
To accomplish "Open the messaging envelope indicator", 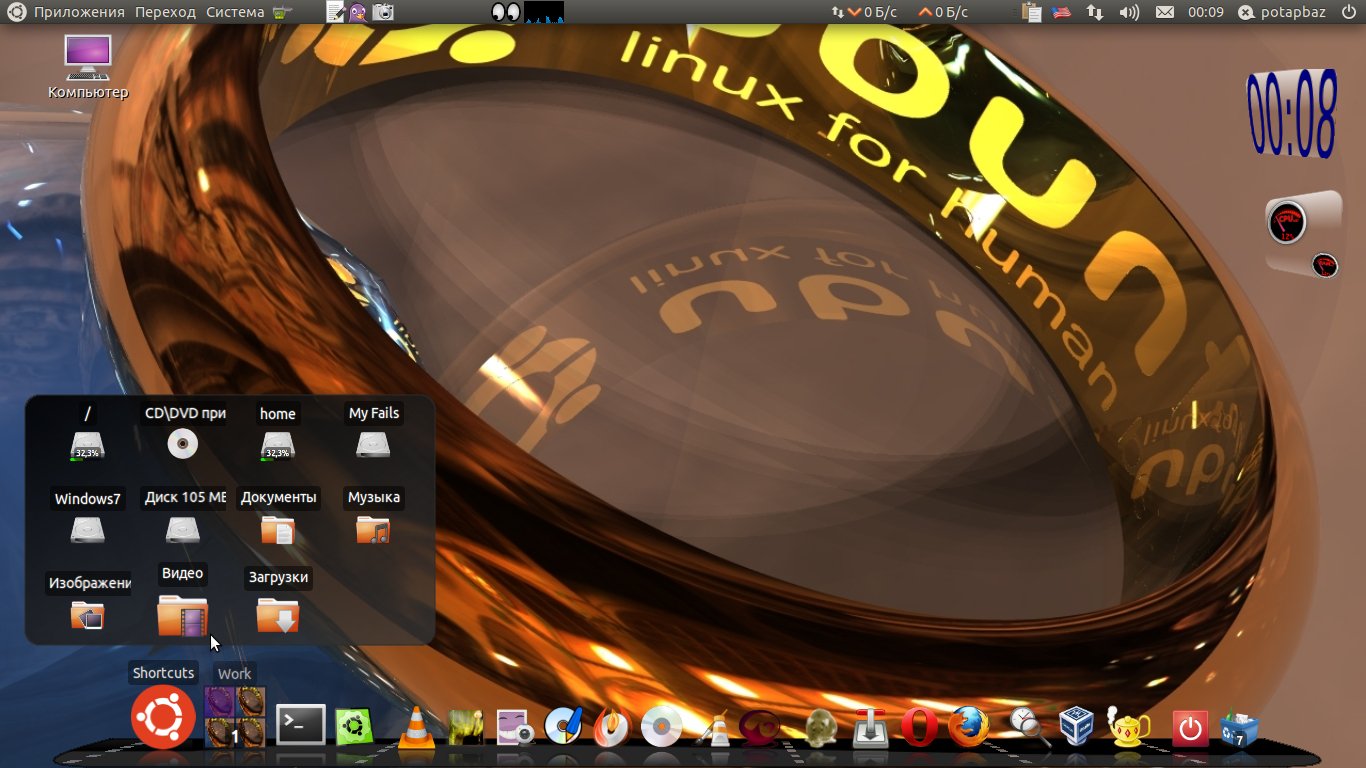I will 1164,12.
